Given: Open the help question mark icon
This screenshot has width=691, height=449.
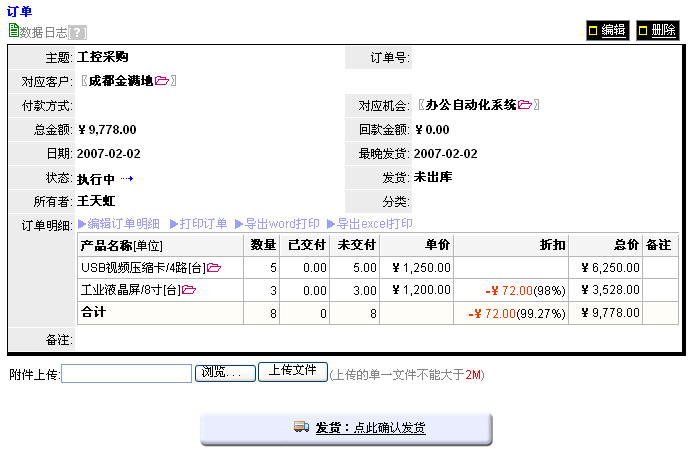Looking at the screenshot, I should (78, 33).
